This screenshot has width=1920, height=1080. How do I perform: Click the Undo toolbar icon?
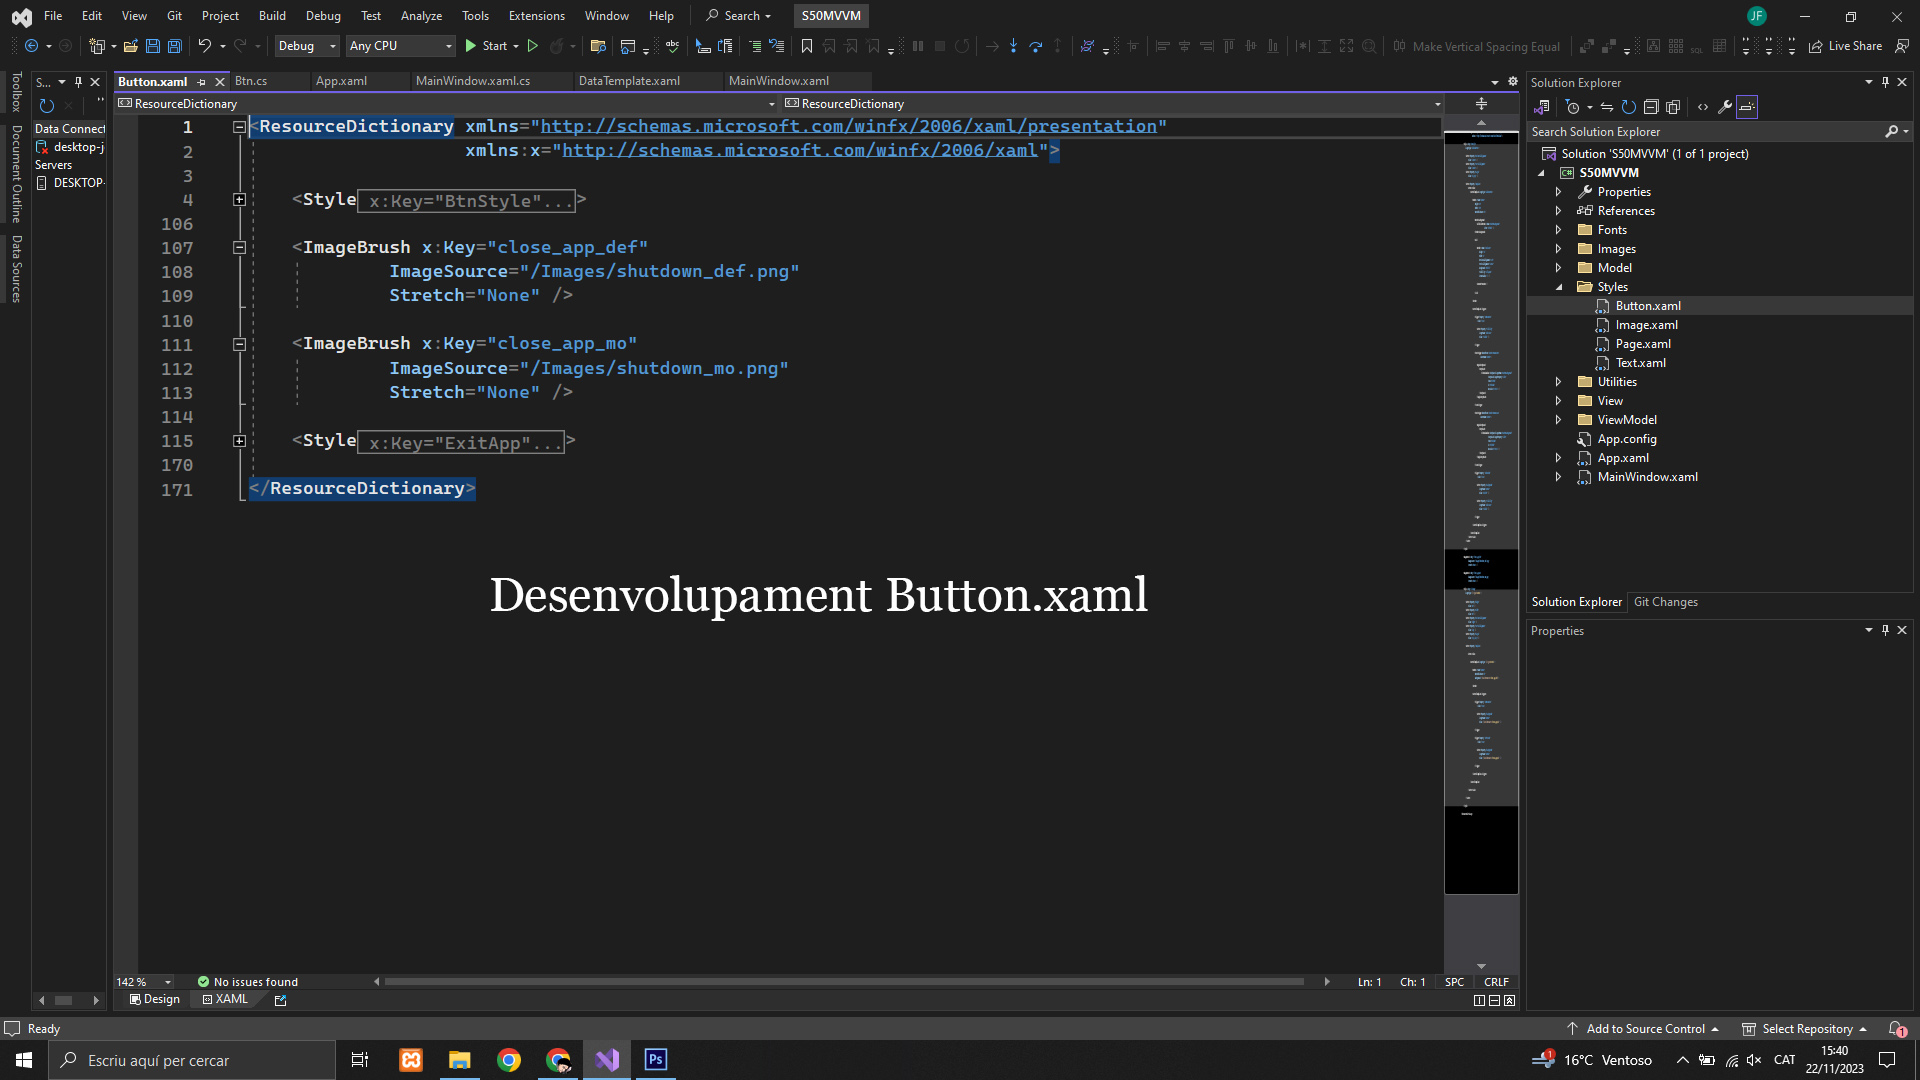[x=204, y=46]
